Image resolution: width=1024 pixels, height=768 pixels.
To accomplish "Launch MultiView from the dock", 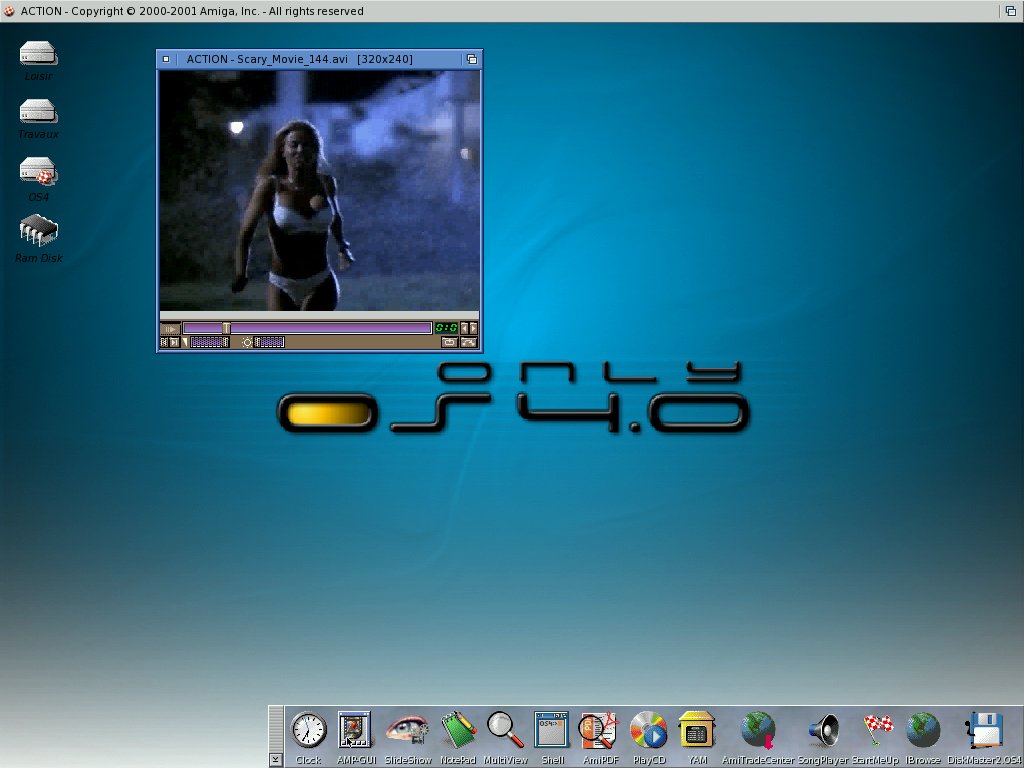I will click(505, 730).
